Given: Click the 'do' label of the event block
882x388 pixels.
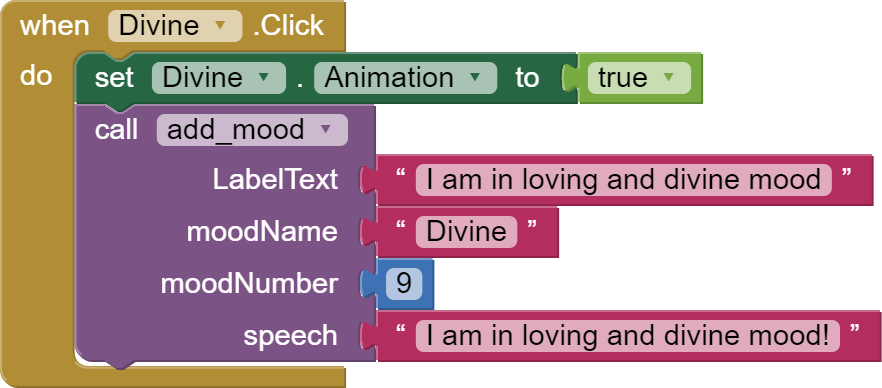Looking at the screenshot, I should pos(35,75).
